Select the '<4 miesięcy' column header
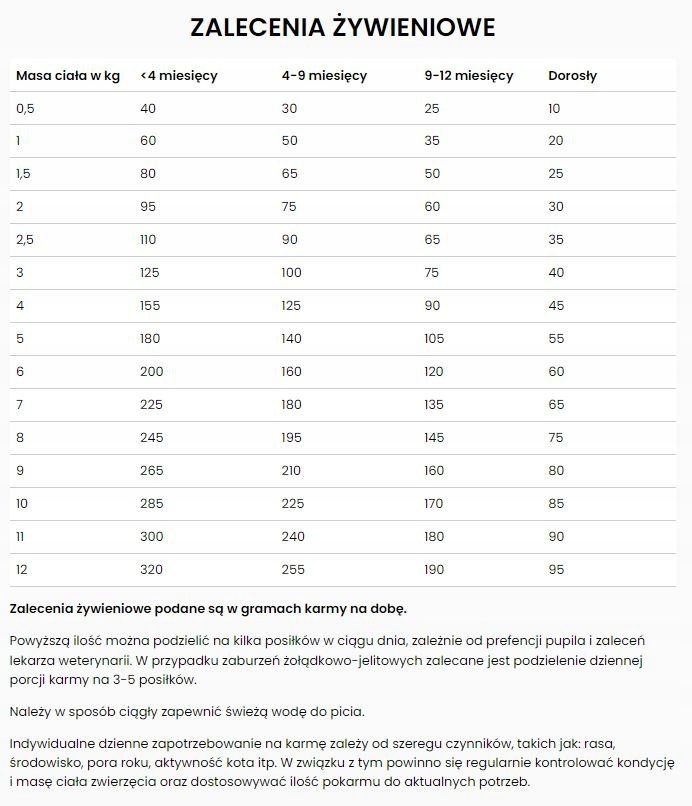Image resolution: width=692 pixels, height=806 pixels. coord(179,76)
